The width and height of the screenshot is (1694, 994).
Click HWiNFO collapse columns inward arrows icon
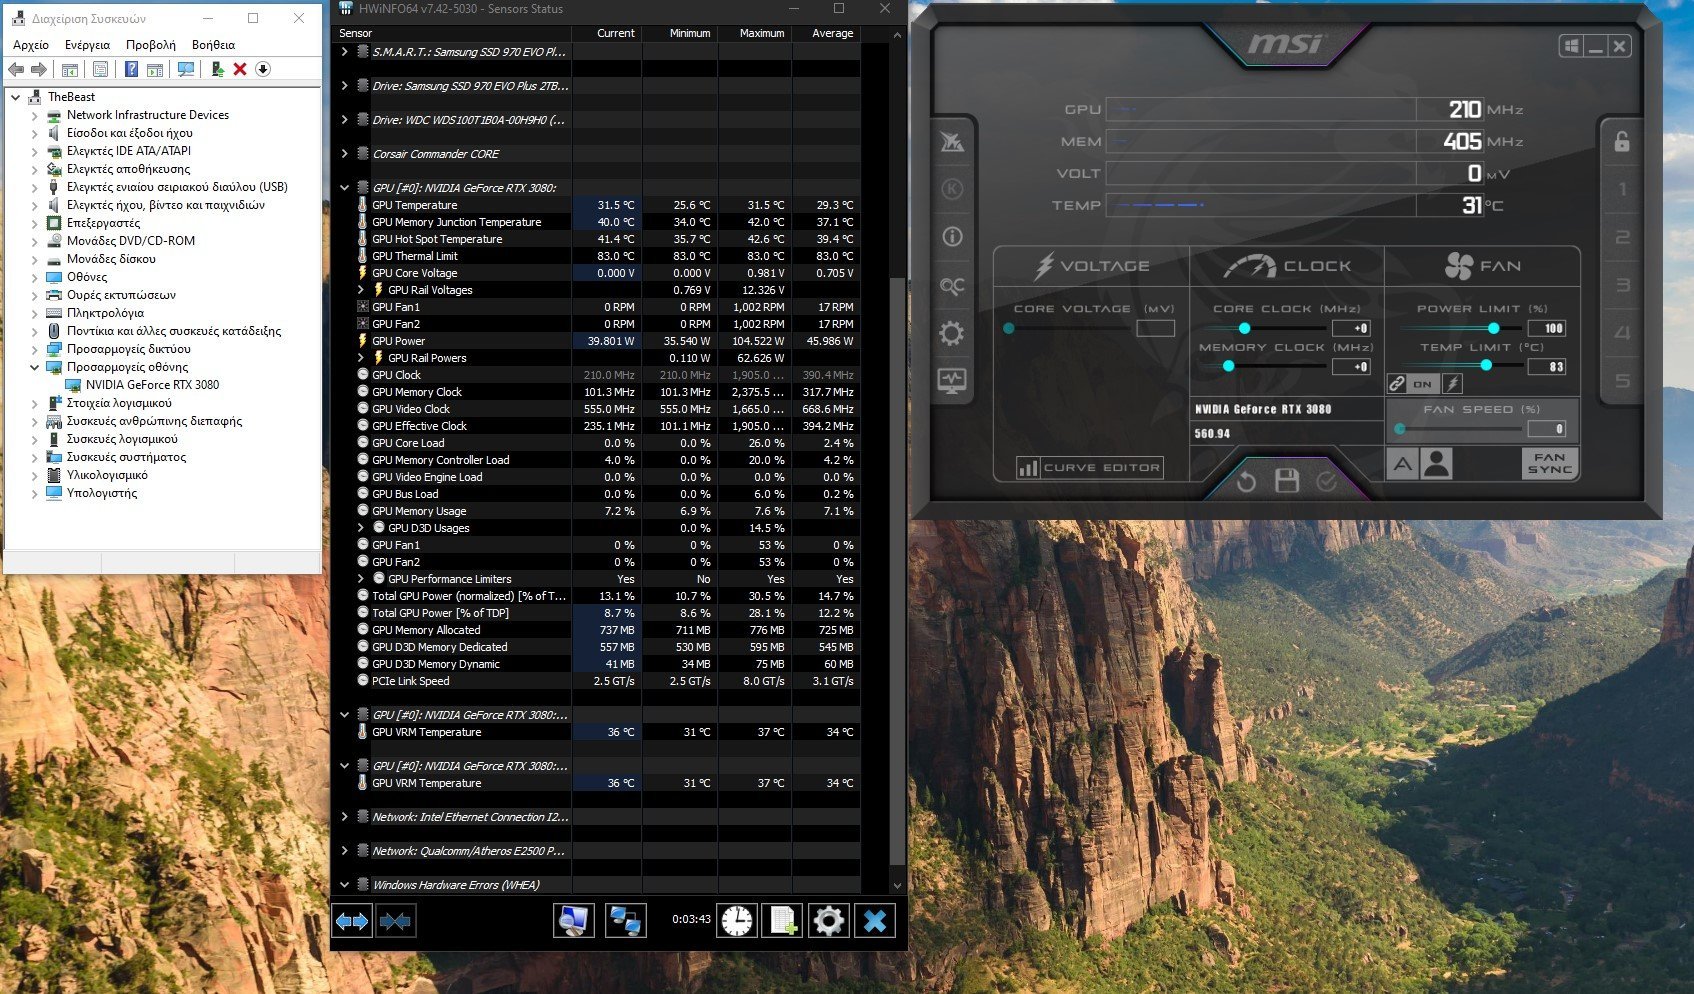(x=395, y=921)
